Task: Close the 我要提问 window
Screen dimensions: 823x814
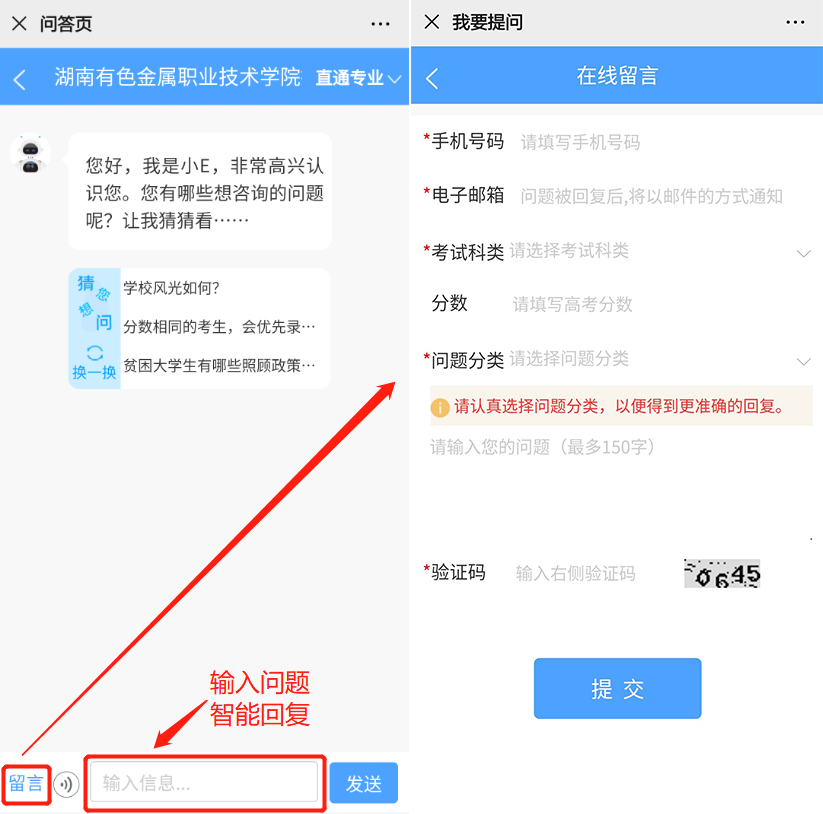Action: point(432,22)
